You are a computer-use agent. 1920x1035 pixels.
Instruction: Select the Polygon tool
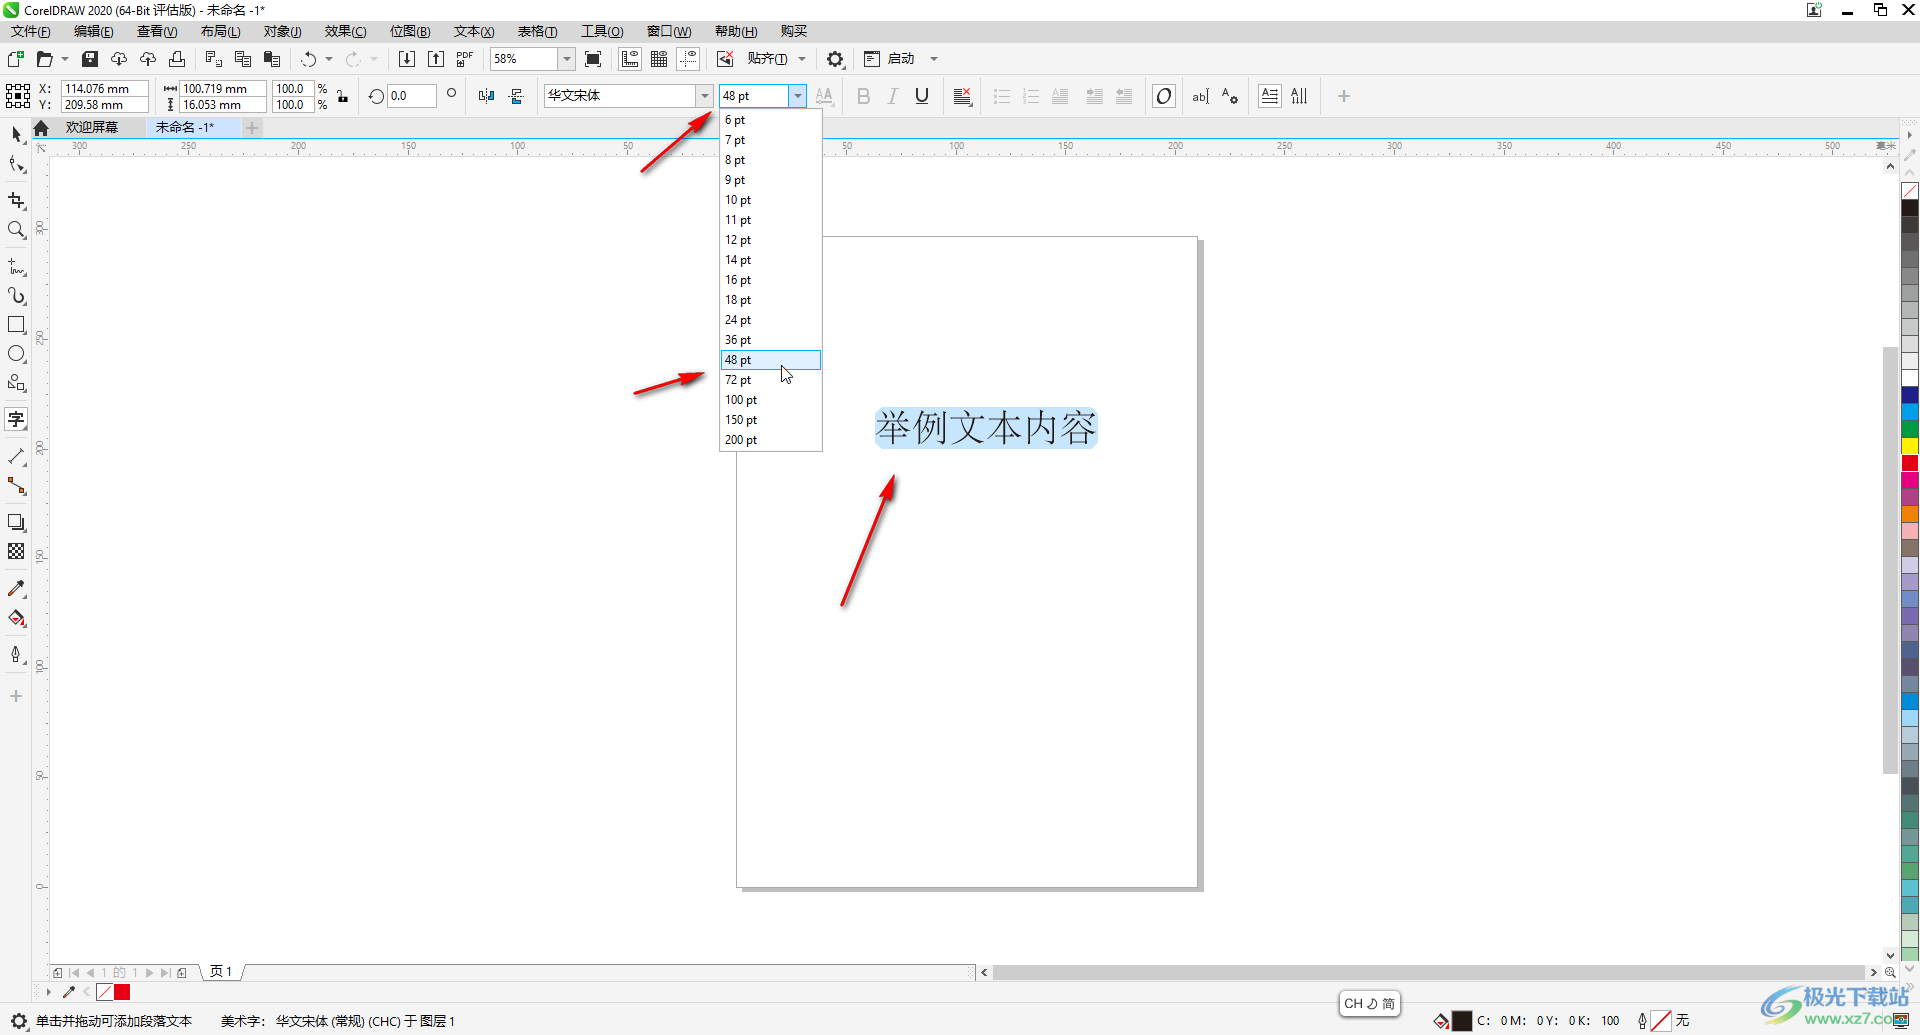point(16,383)
